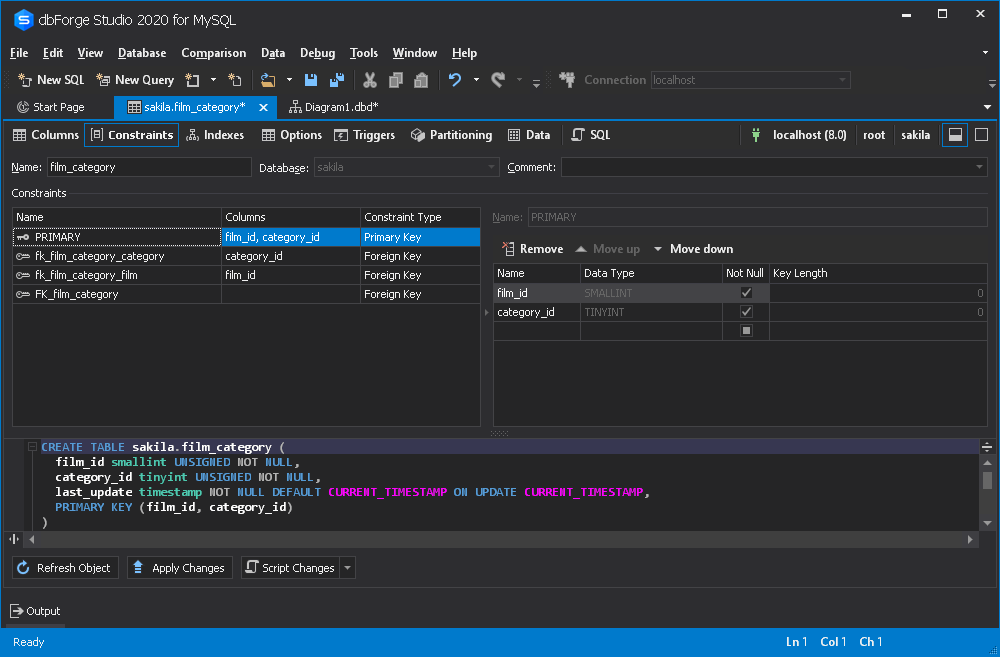Viewport: 1000px width, 657px height.
Task: Expand the Script Changes dropdown arrow
Action: (x=347, y=568)
